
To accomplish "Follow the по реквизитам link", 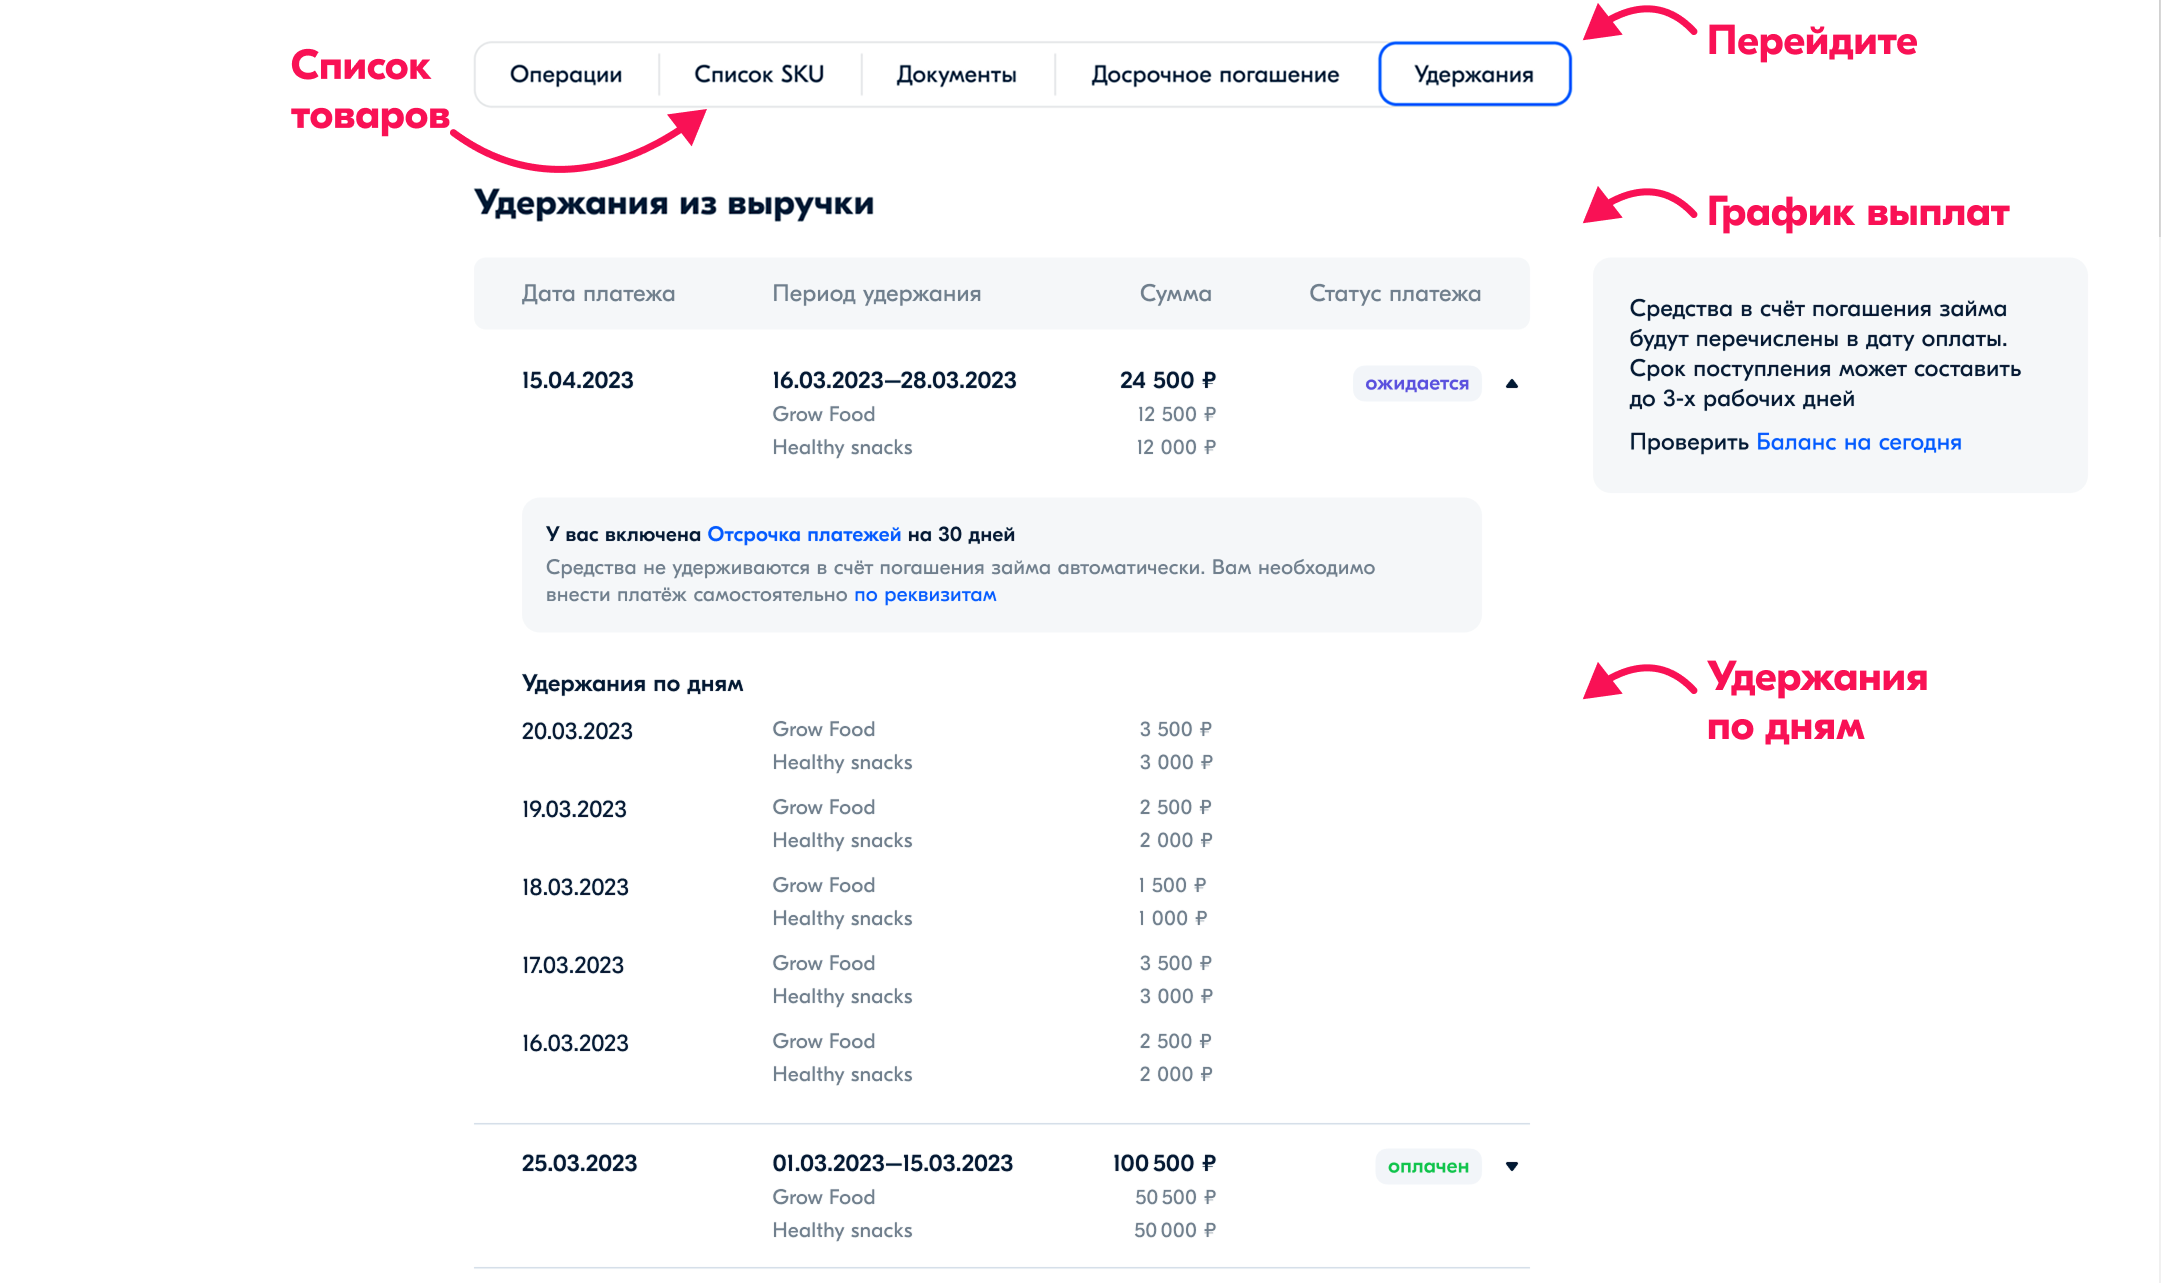I will click(x=925, y=595).
